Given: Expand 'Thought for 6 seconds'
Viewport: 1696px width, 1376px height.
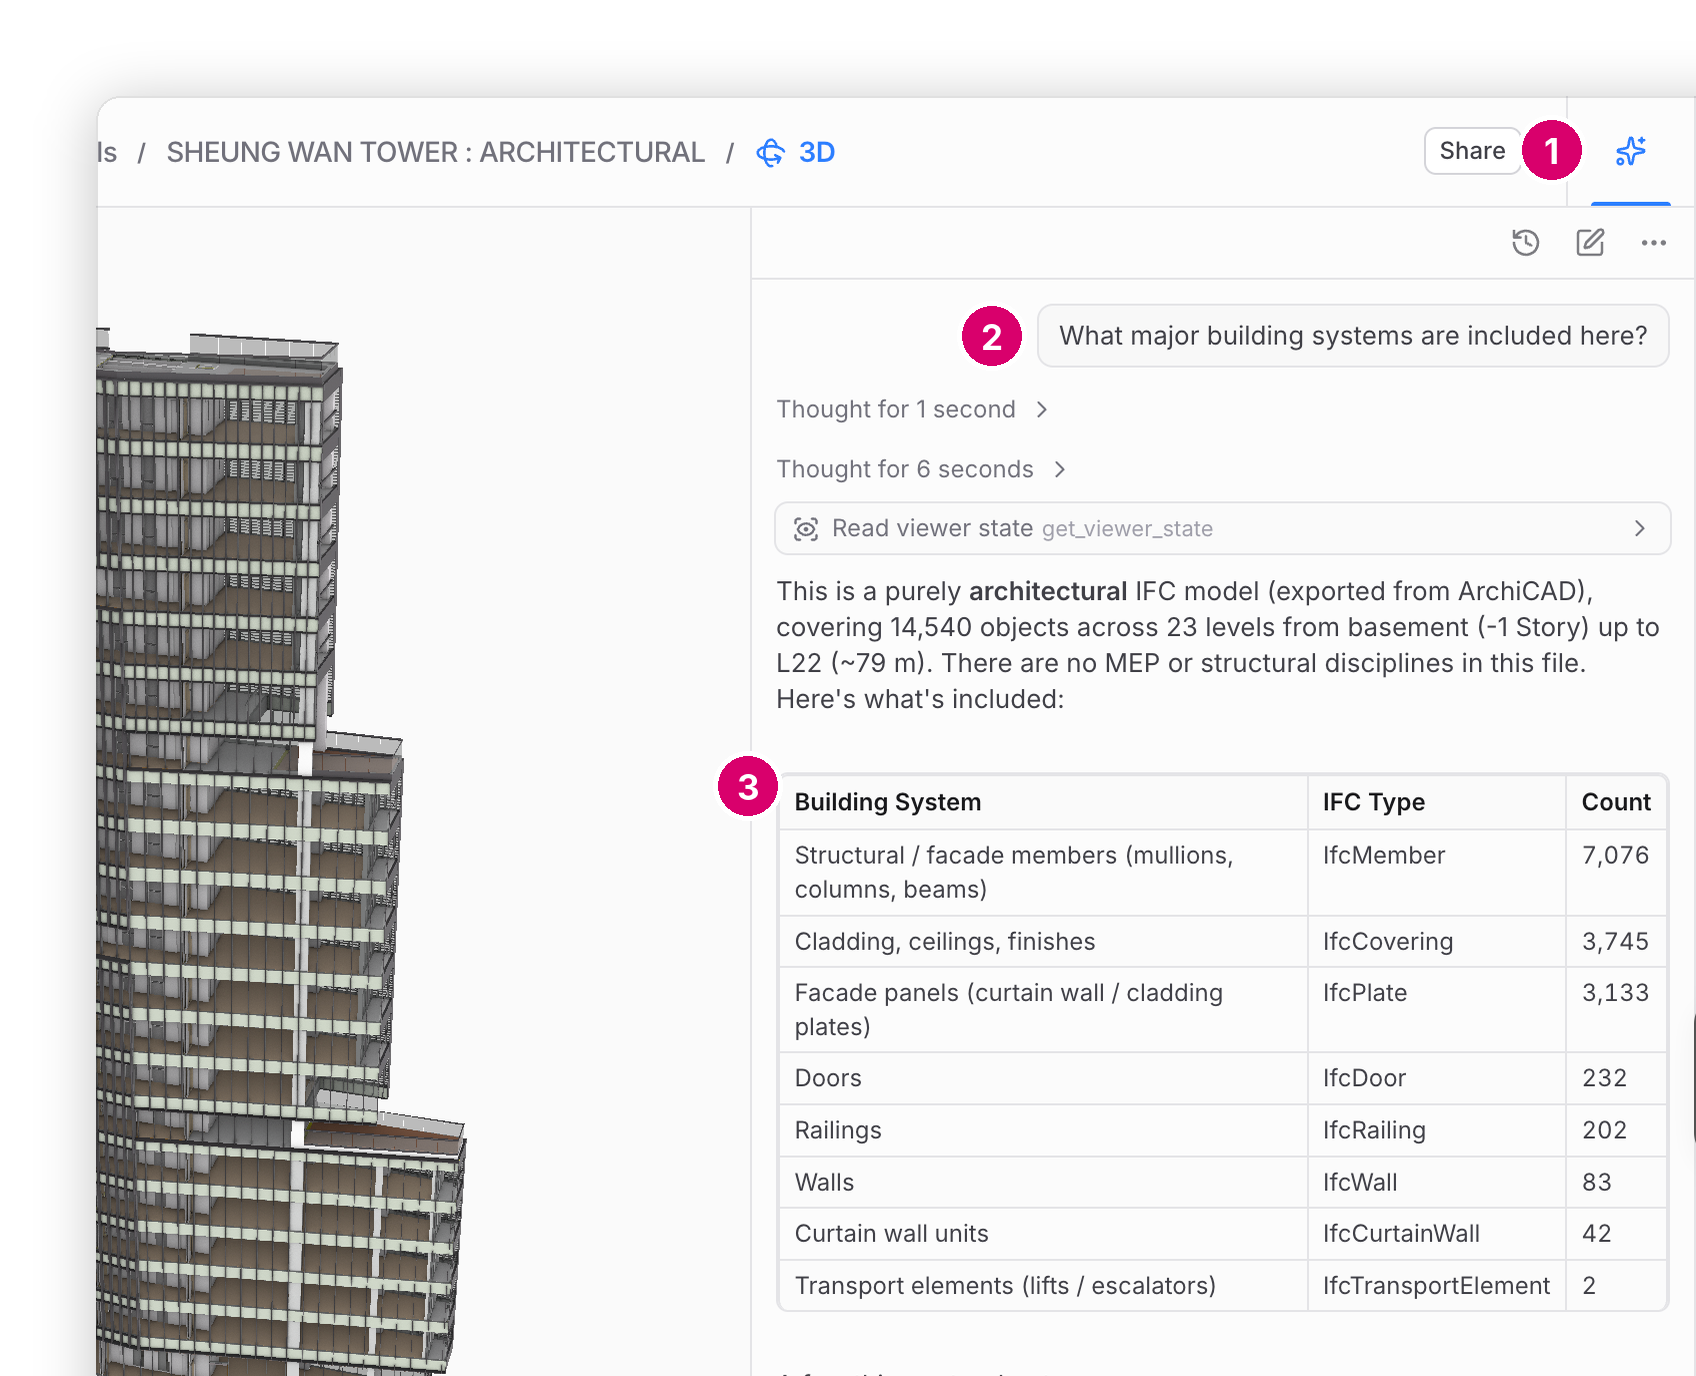Looking at the screenshot, I should pyautogui.click(x=921, y=469).
